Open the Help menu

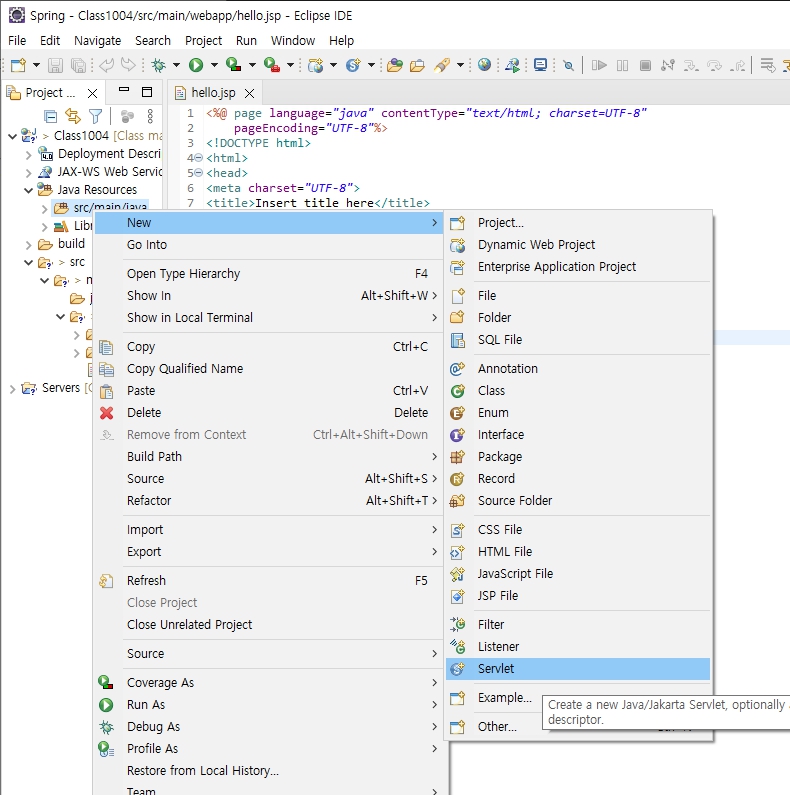coord(341,41)
